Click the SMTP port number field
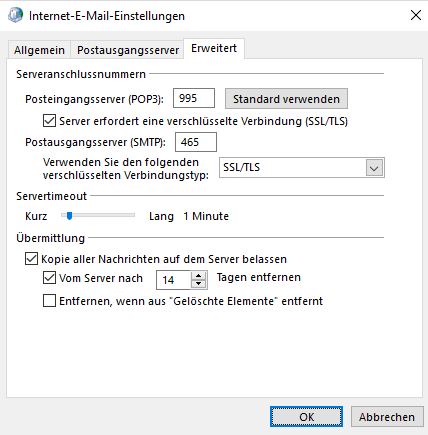Image resolution: width=428 pixels, height=435 pixels. point(196,142)
